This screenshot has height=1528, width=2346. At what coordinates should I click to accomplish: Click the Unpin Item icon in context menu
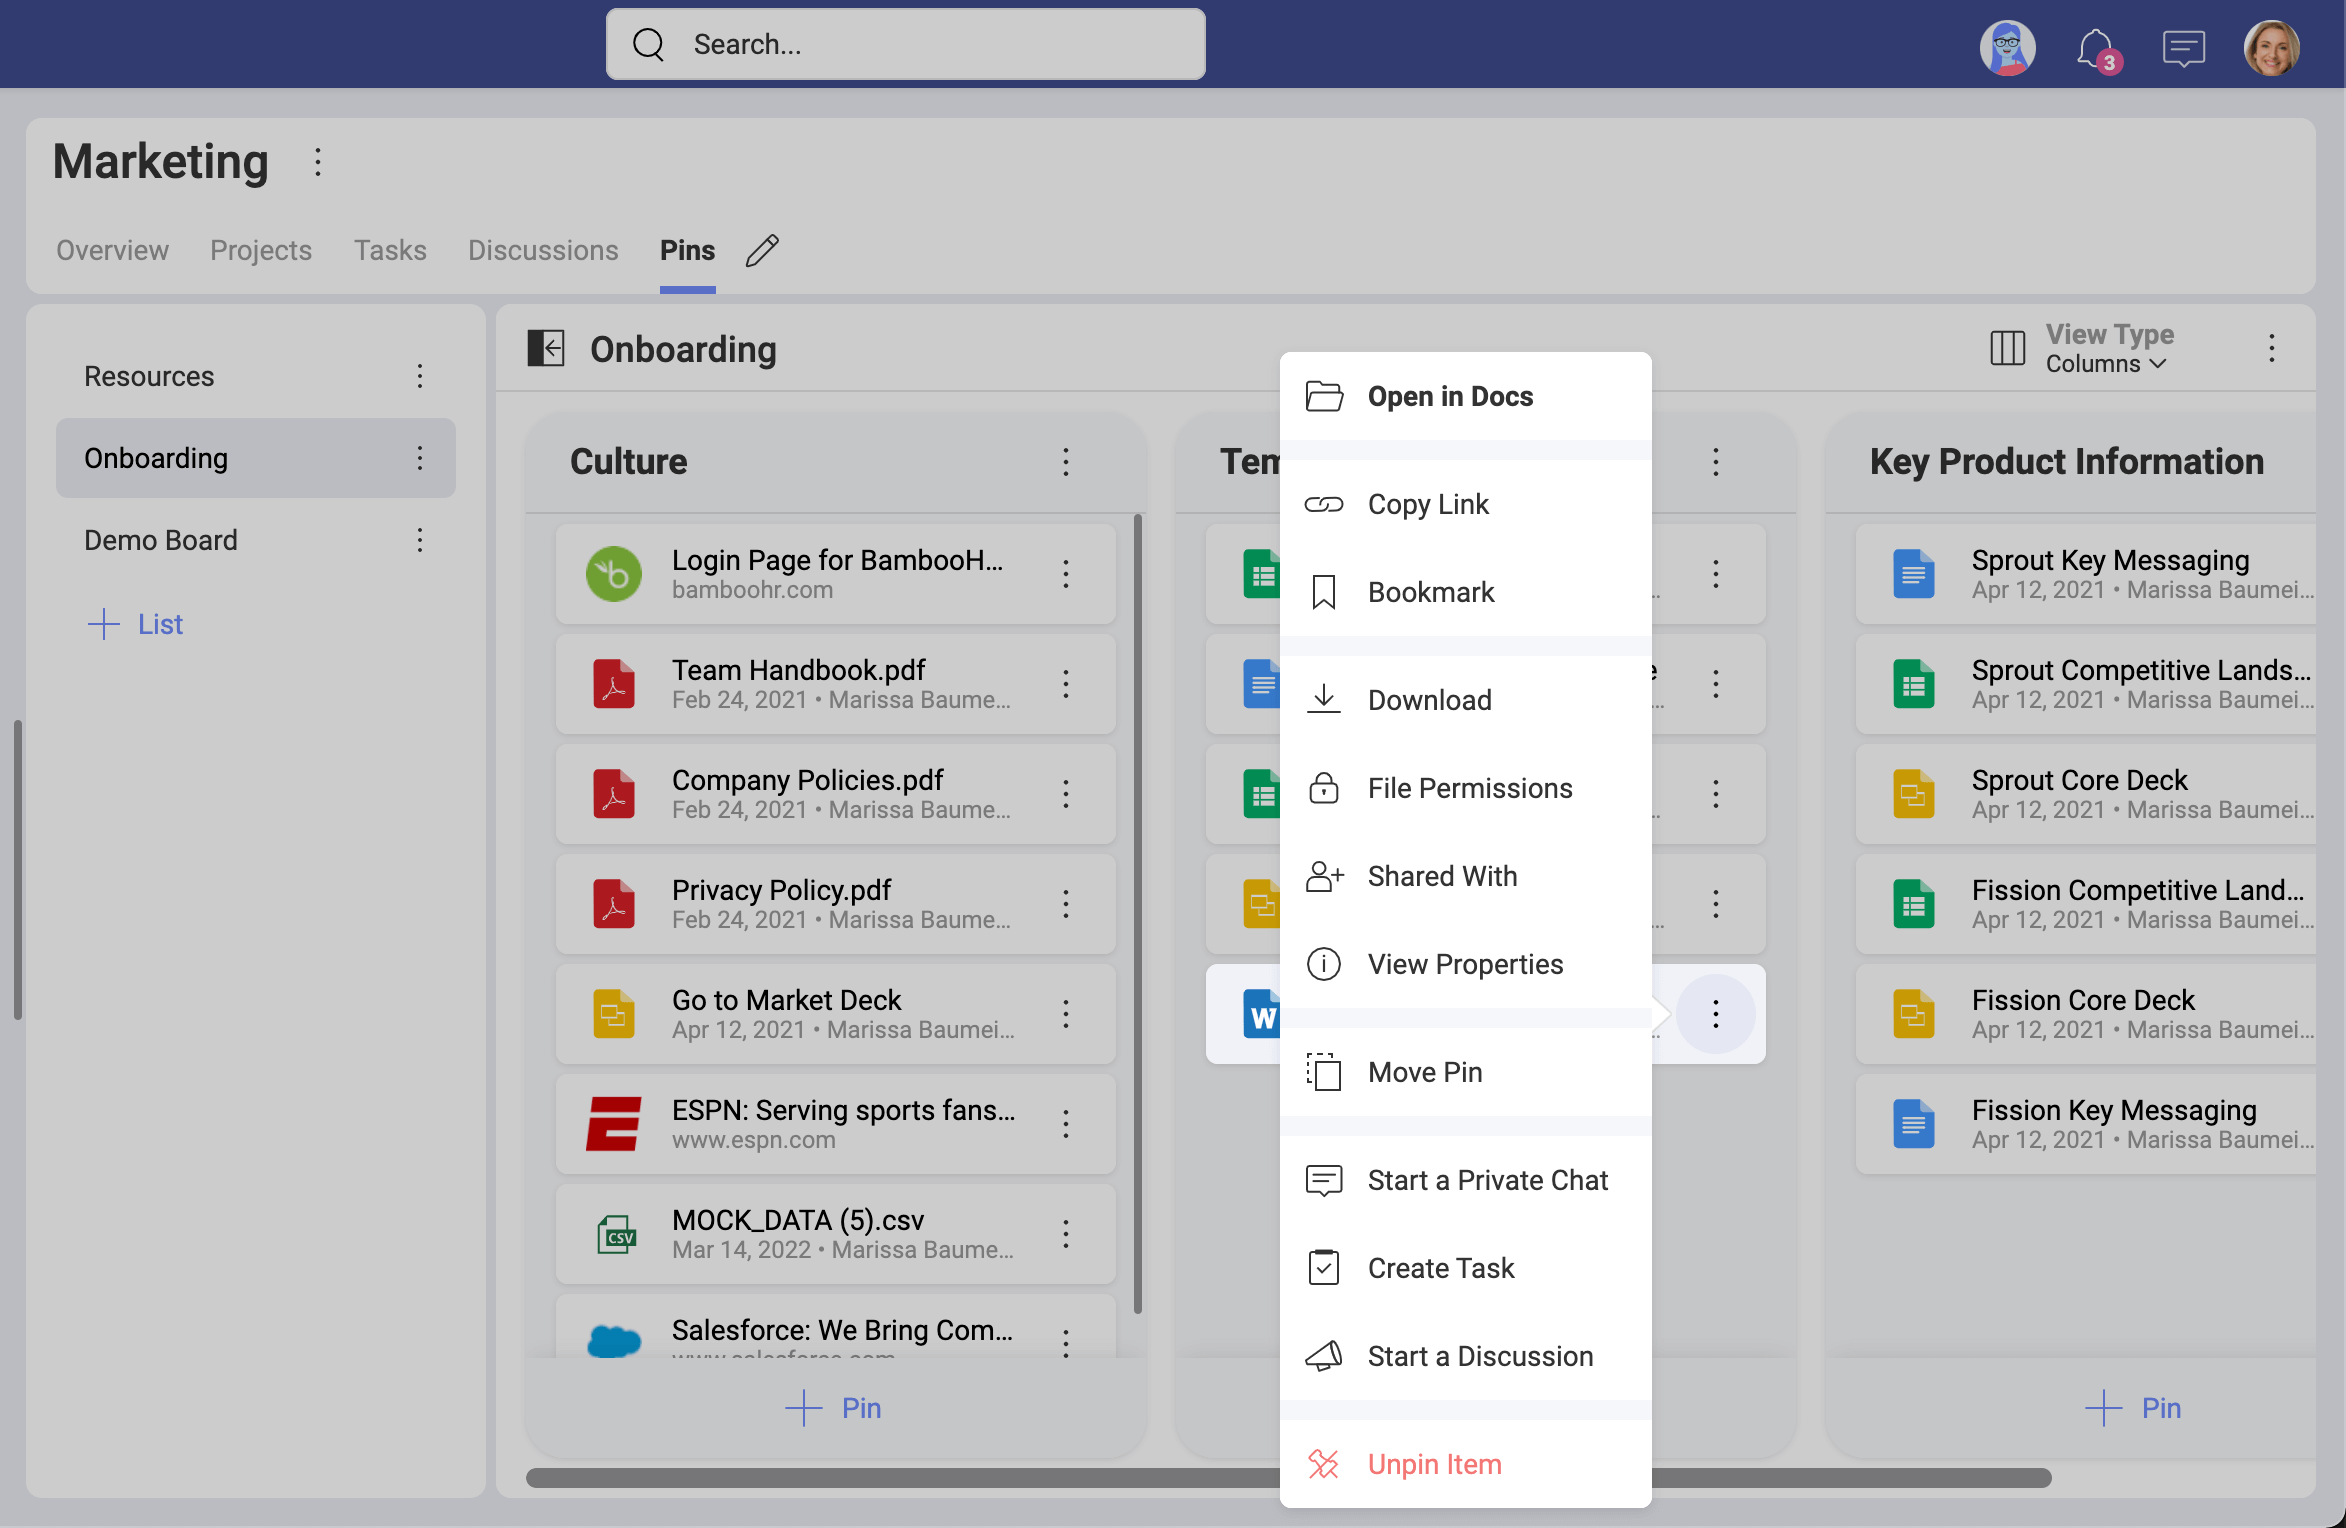1323,1463
